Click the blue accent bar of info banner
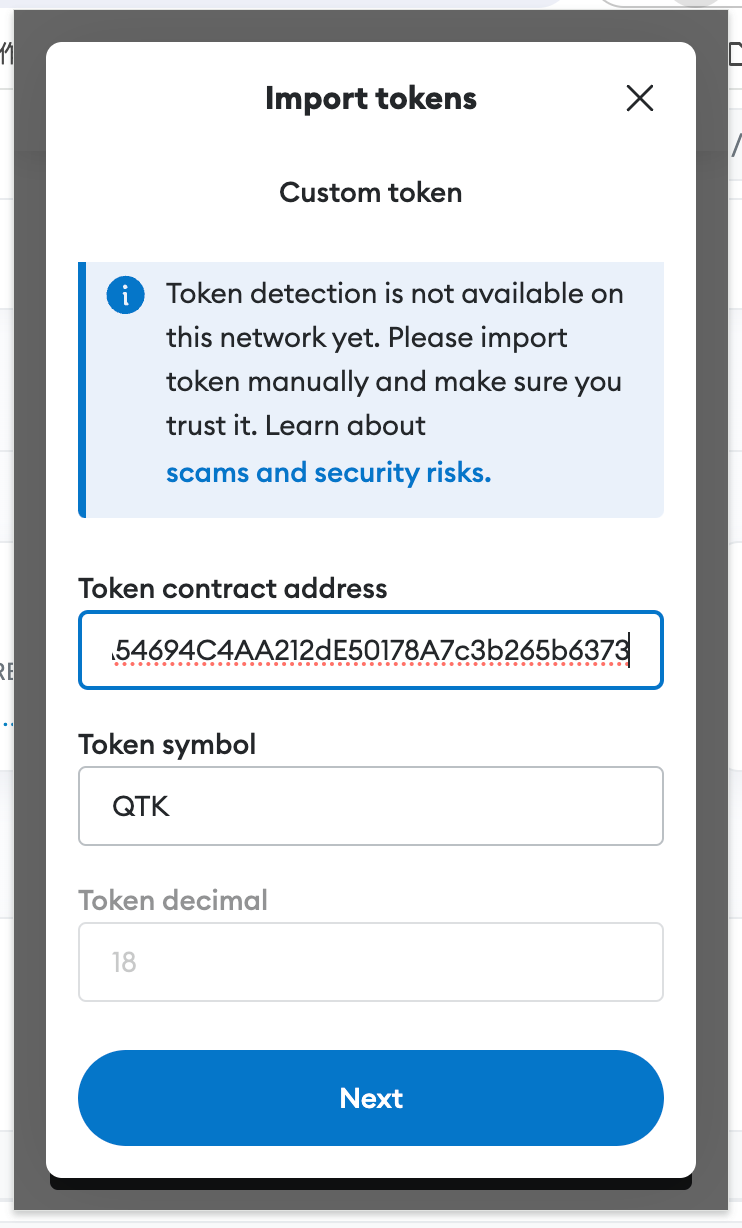Screen dimensions: 742x1228 (82, 390)
